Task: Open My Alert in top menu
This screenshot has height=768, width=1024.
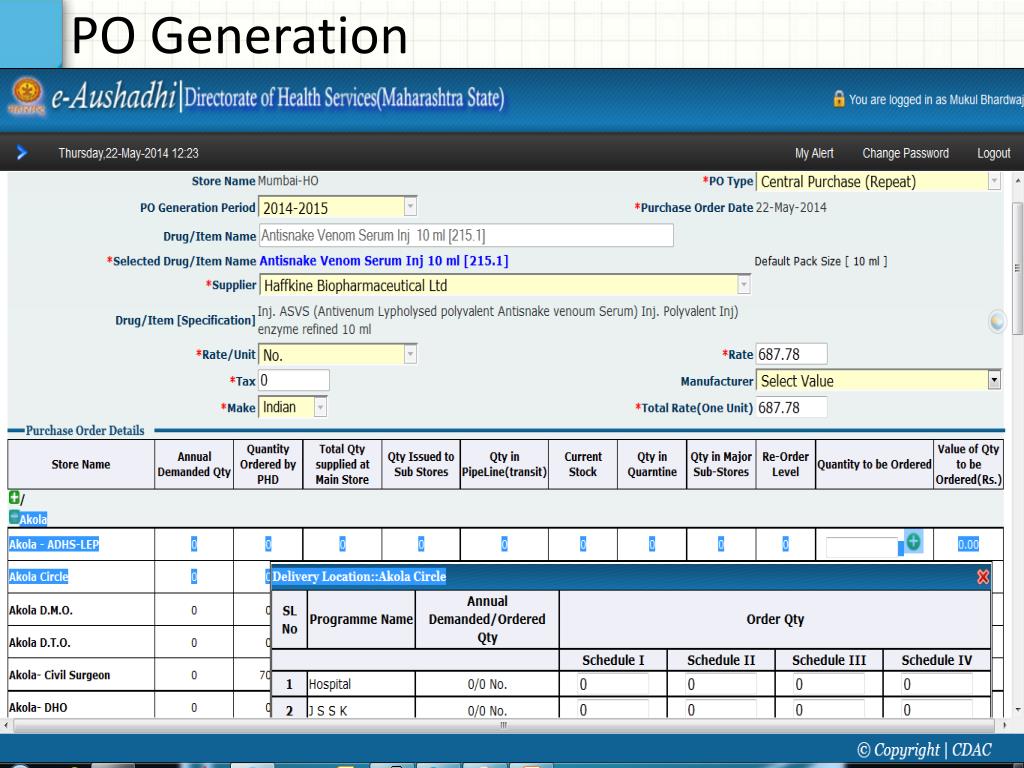Action: pyautogui.click(x=814, y=153)
